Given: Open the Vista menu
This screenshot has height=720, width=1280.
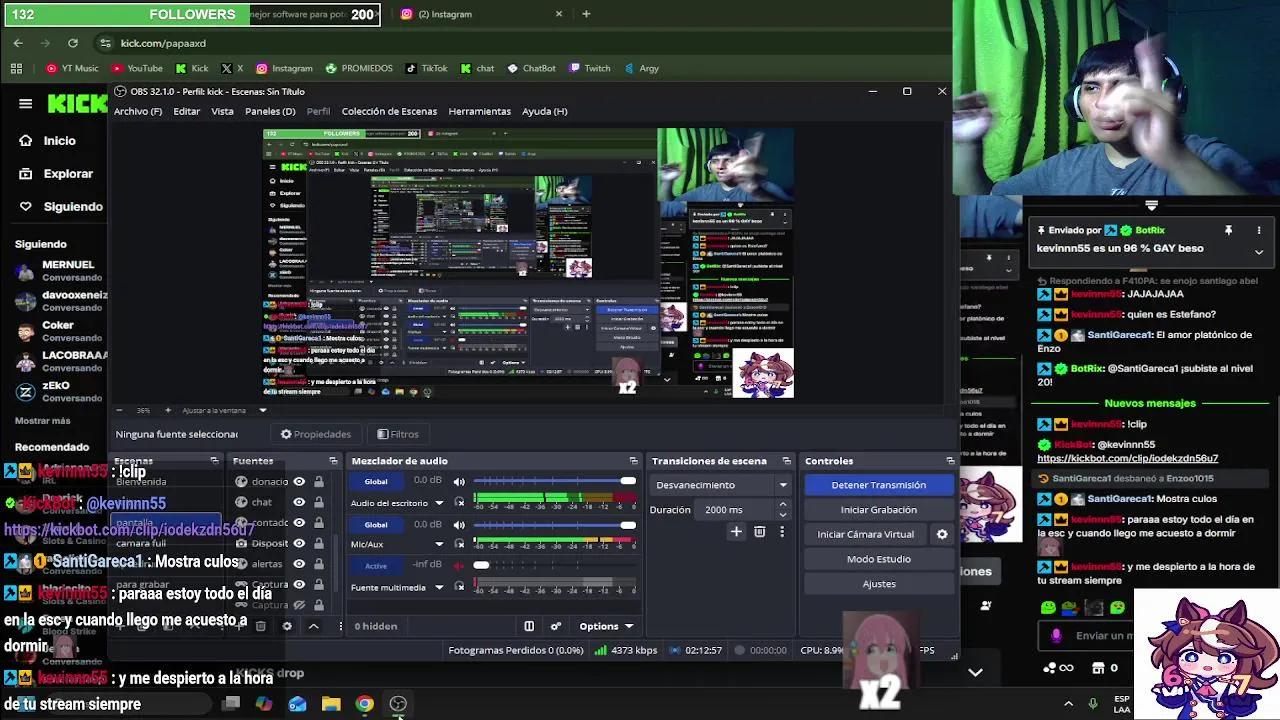Looking at the screenshot, I should (x=222, y=111).
